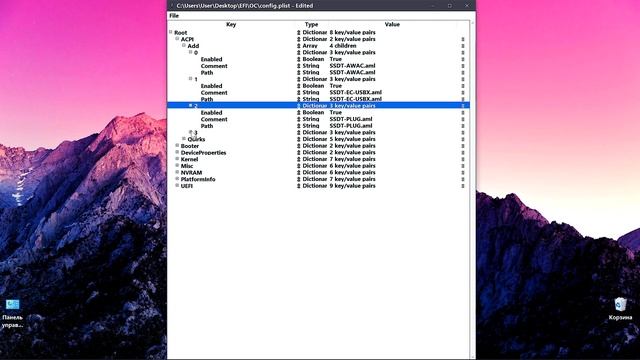Open type arrow on the Quirks row
The width and height of the screenshot is (640, 360).
pyautogui.click(x=299, y=139)
